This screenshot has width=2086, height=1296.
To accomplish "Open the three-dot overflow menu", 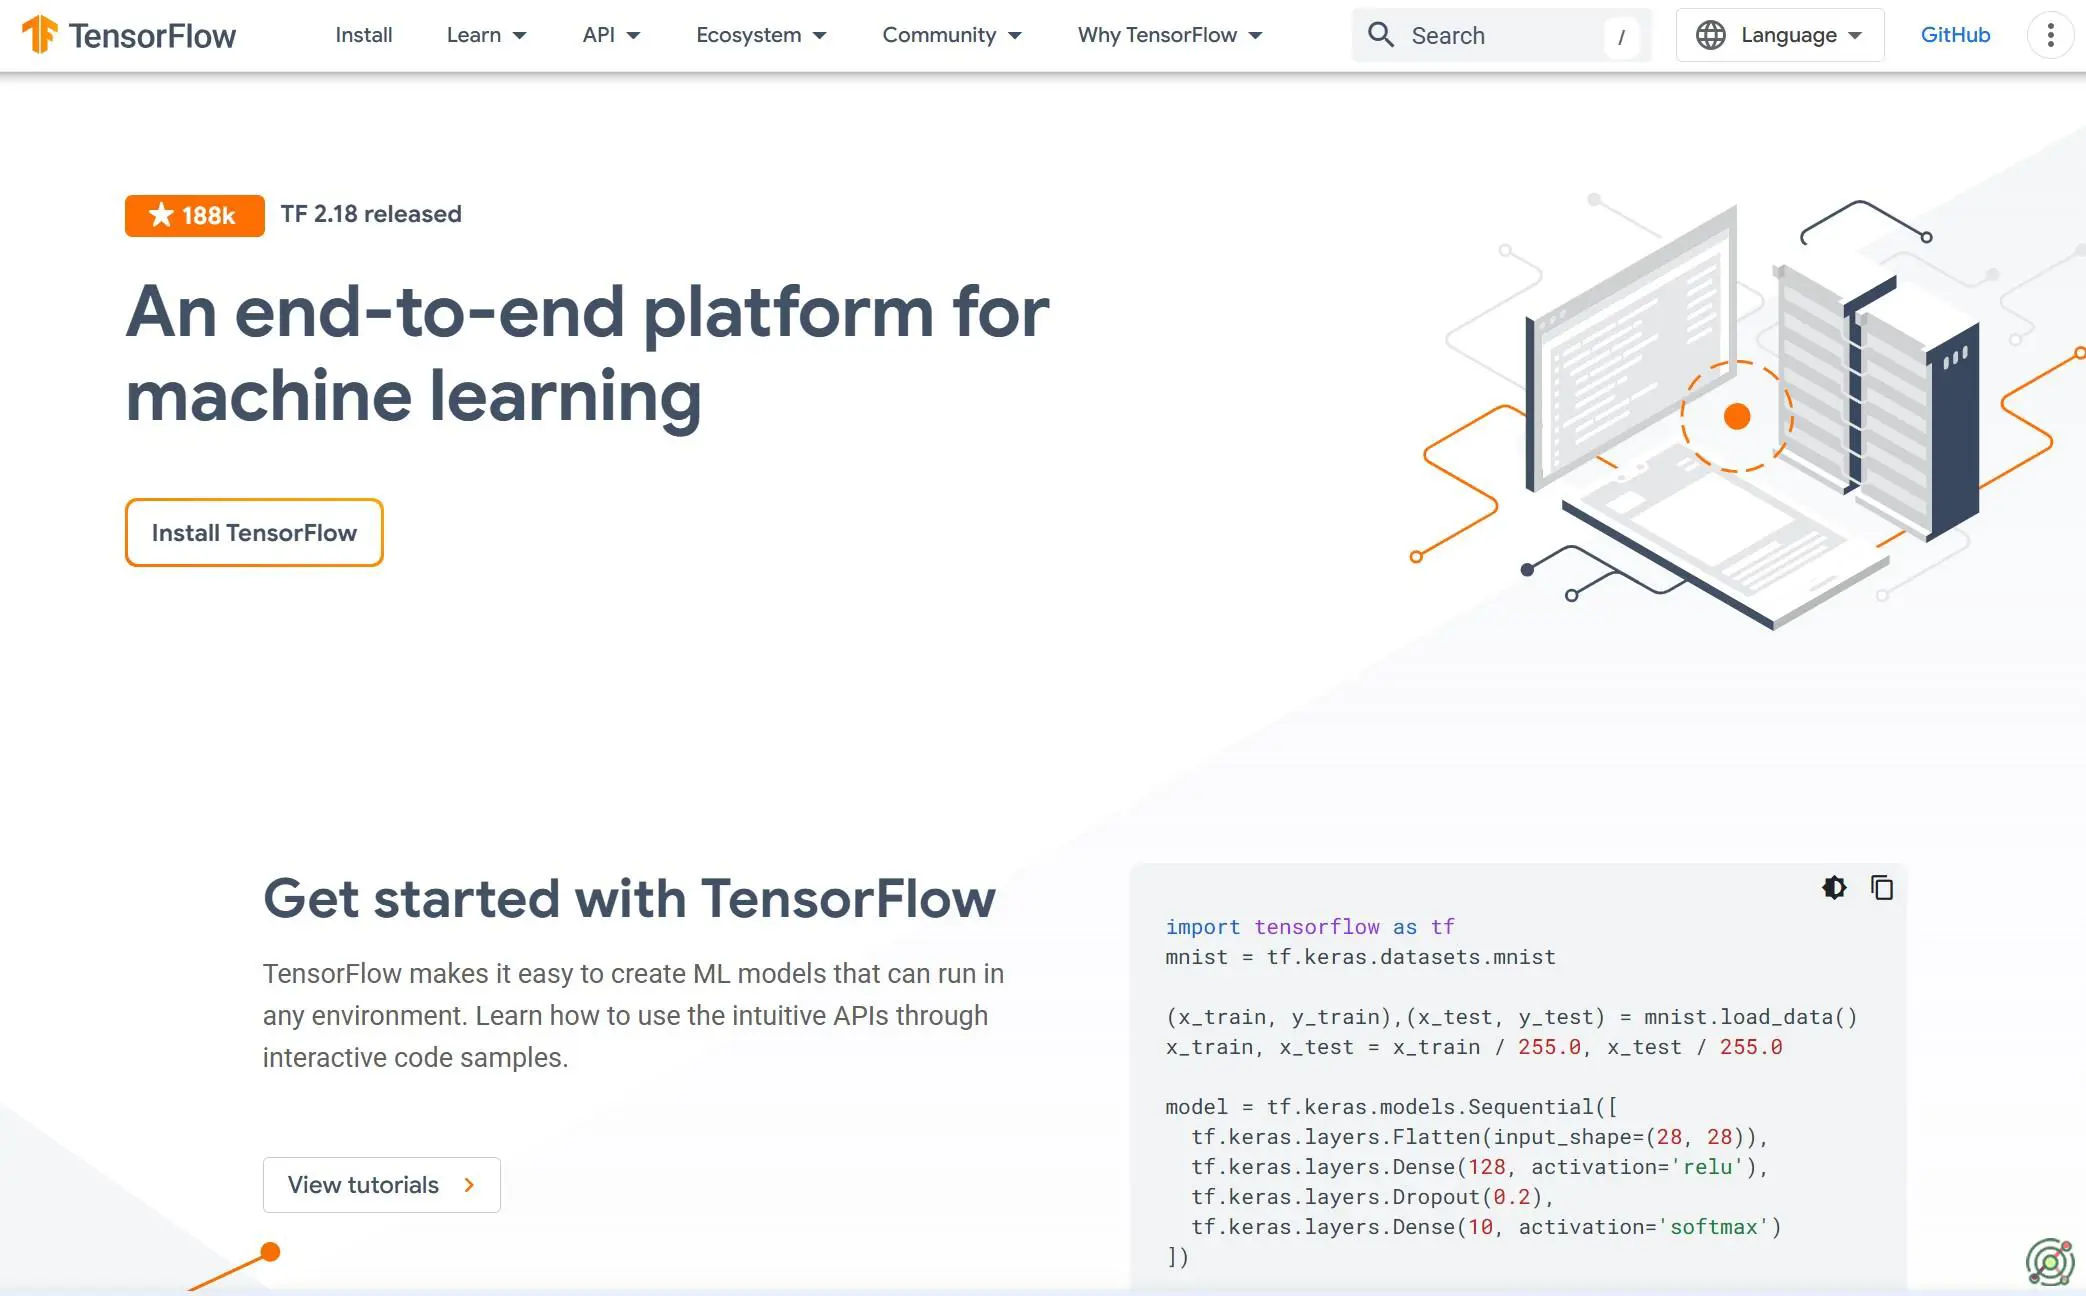I will tap(2050, 35).
